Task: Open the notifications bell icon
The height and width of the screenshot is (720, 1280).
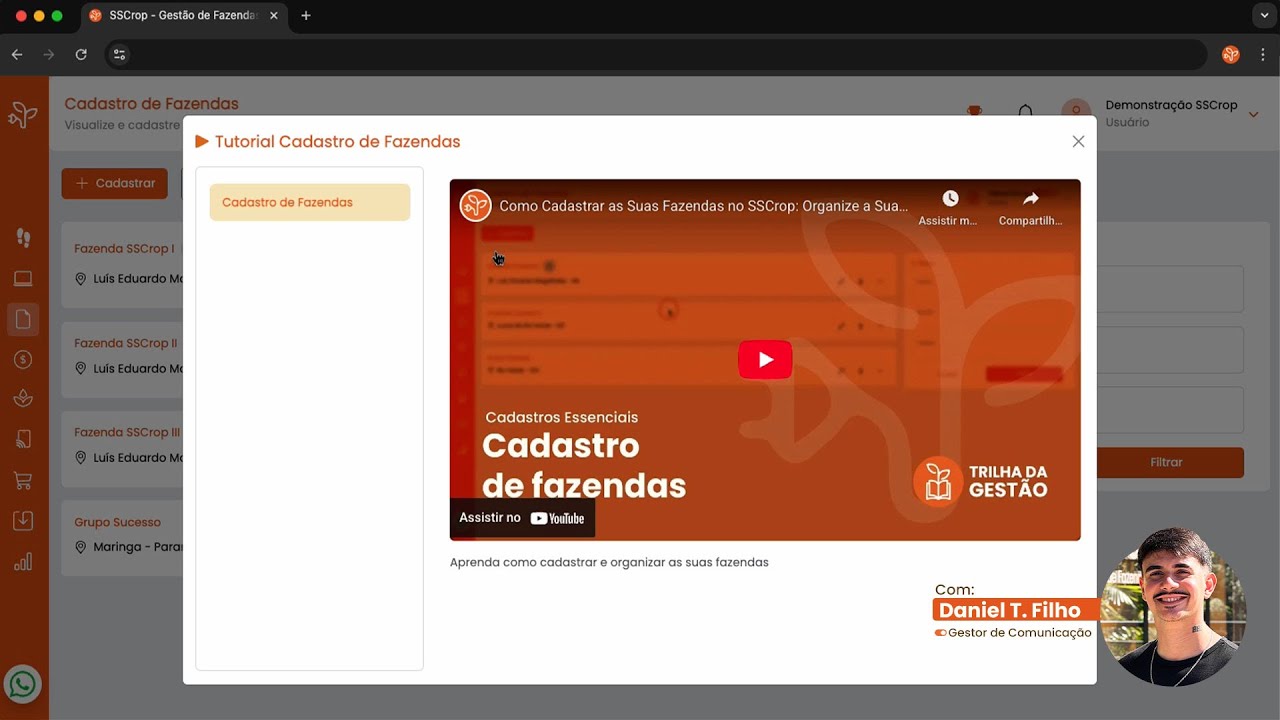Action: point(1025,112)
